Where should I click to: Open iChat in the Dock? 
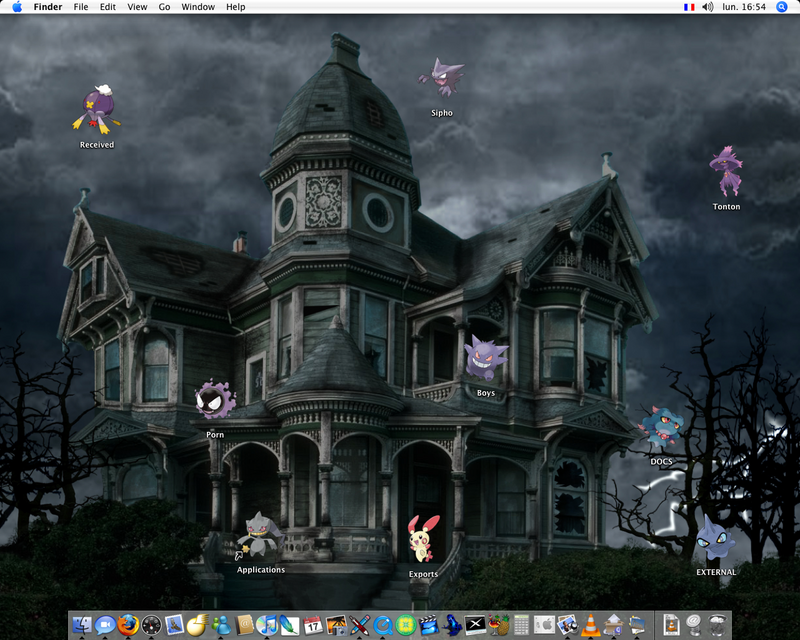pos(105,625)
